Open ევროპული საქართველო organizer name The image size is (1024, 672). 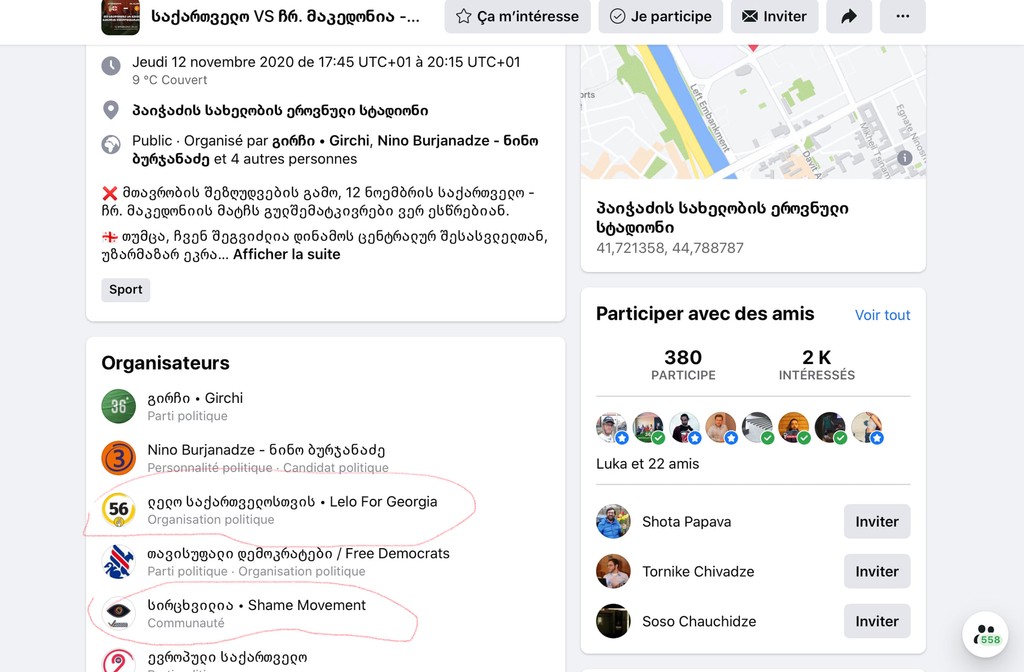pos(227,657)
